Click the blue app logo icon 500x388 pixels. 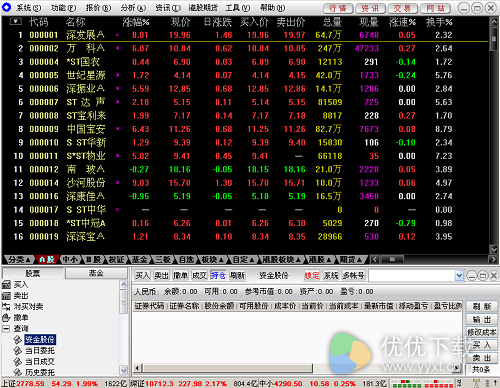[x=7, y=7]
